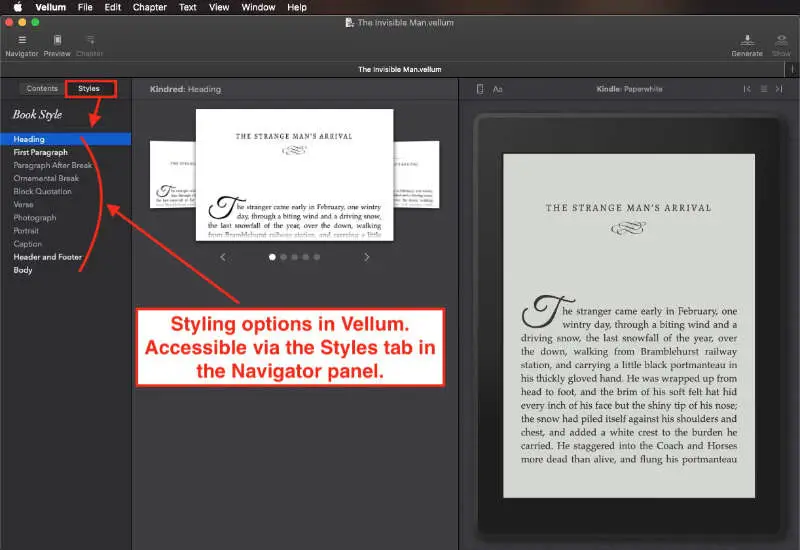Open the Edit menu
Viewport: 800px width, 550px height.
[x=113, y=7]
